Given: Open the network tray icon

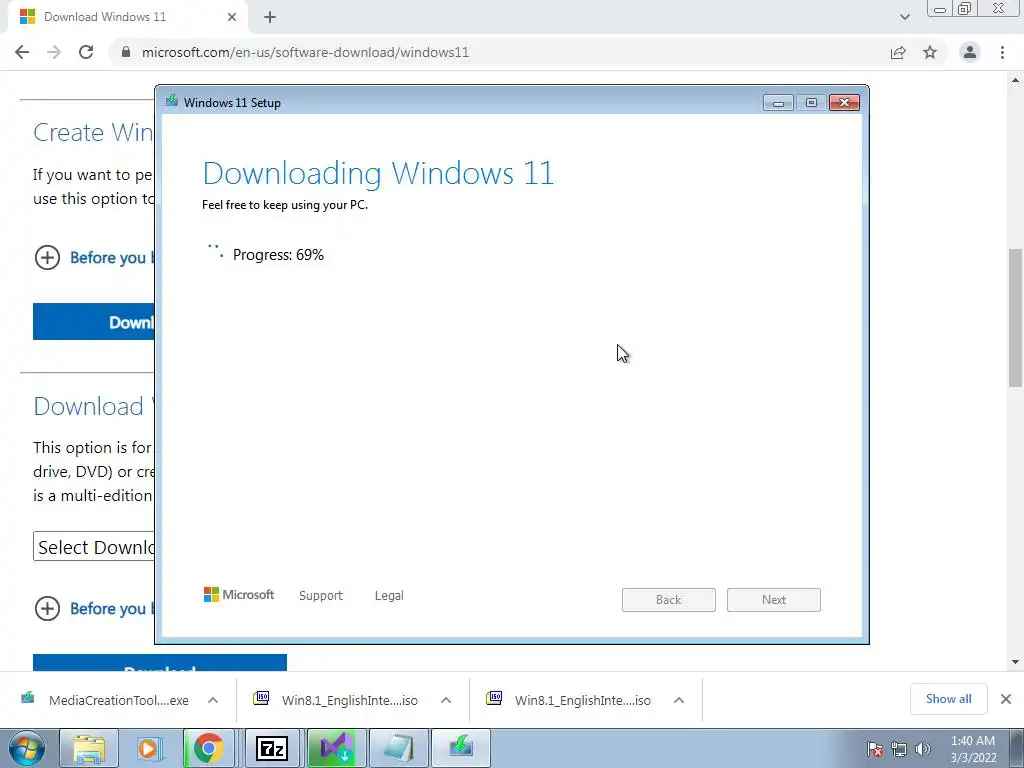Looking at the screenshot, I should (899, 750).
